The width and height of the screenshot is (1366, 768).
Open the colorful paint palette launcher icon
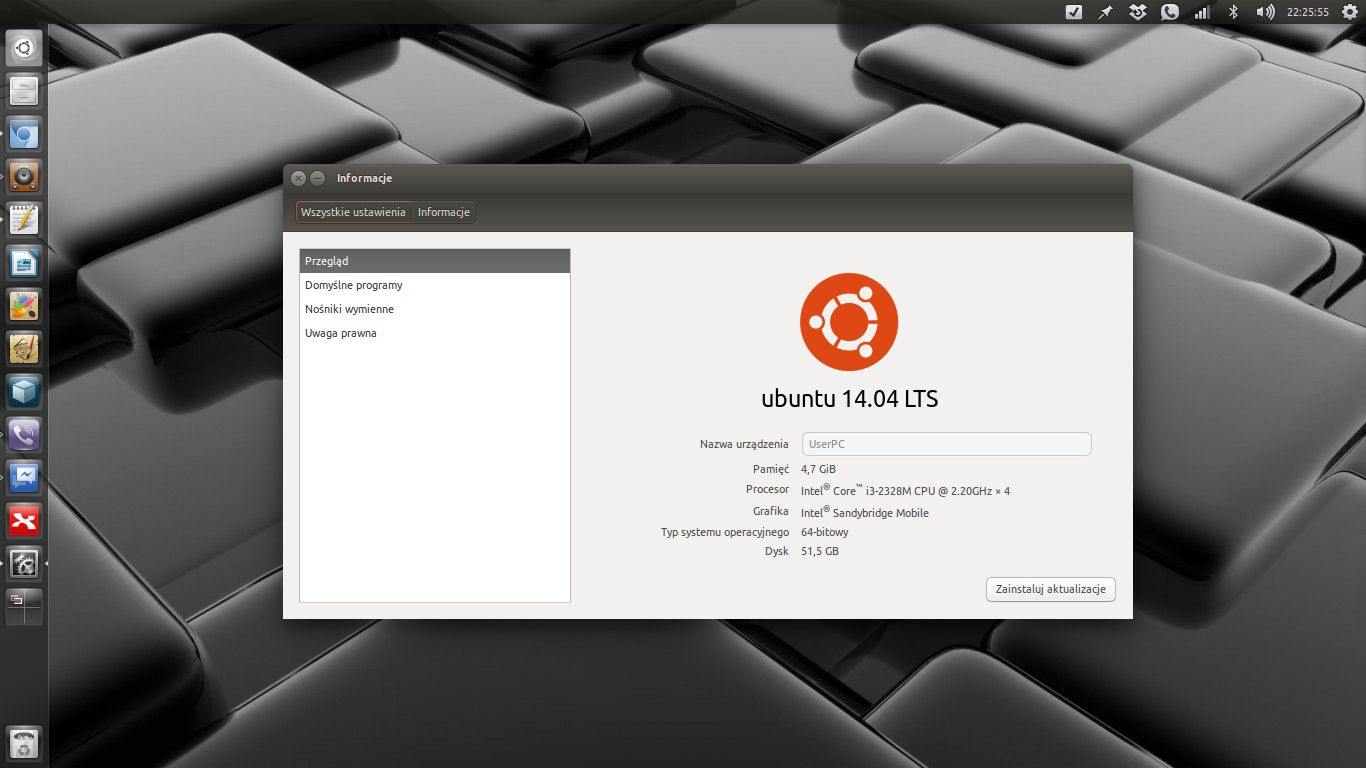pyautogui.click(x=24, y=306)
